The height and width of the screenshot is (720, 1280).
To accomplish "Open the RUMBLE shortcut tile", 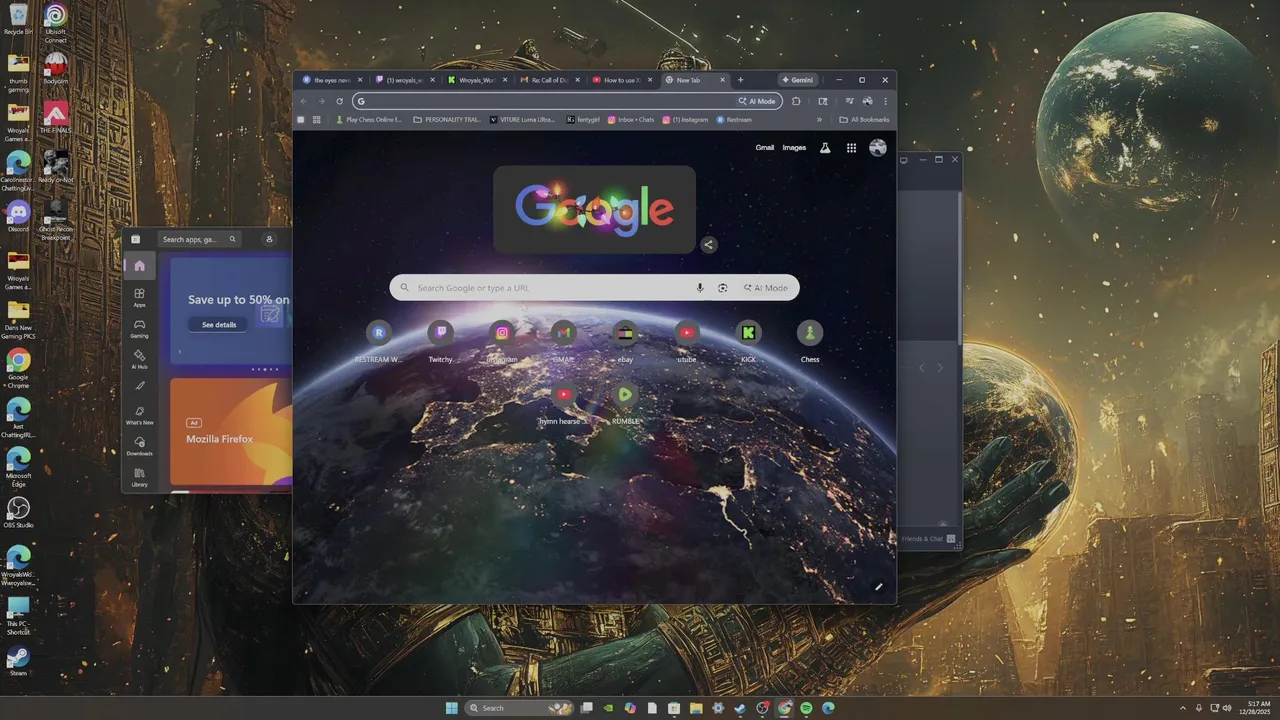I will pyautogui.click(x=625, y=403).
